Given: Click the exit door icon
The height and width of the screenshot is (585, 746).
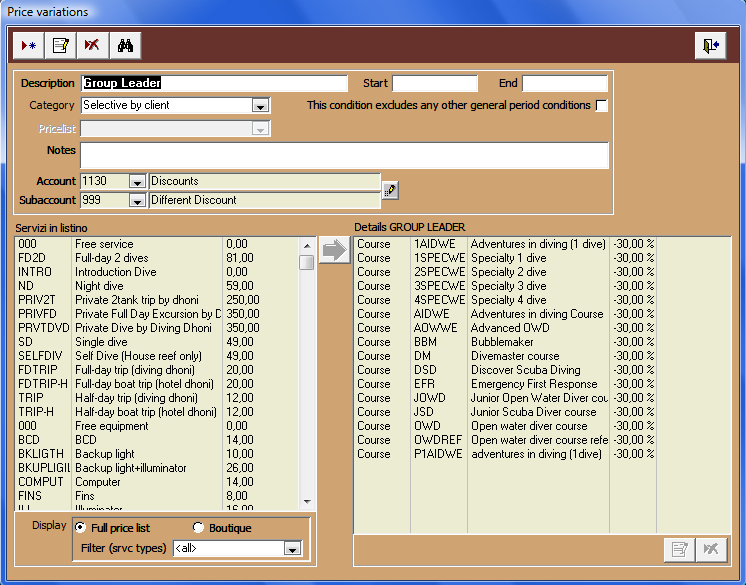Looking at the screenshot, I should coord(710,46).
